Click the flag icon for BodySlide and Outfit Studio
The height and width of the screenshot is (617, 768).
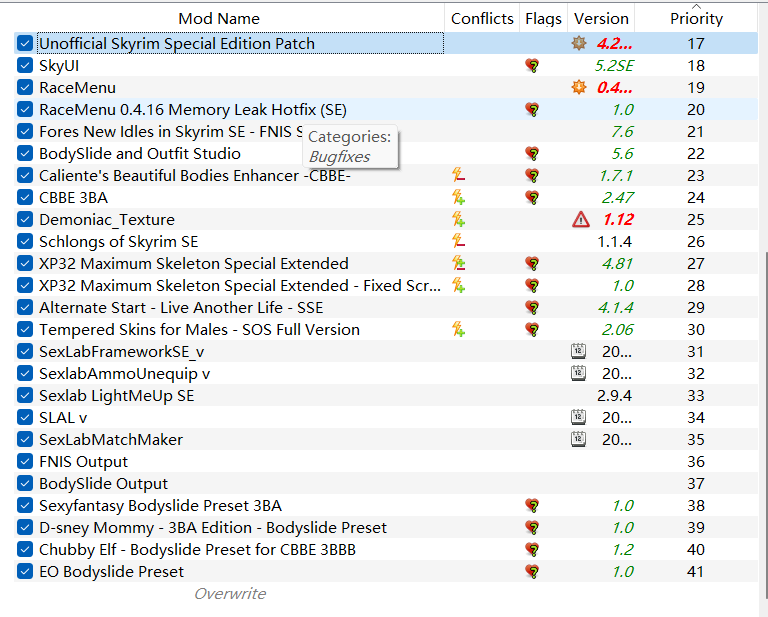tap(532, 154)
